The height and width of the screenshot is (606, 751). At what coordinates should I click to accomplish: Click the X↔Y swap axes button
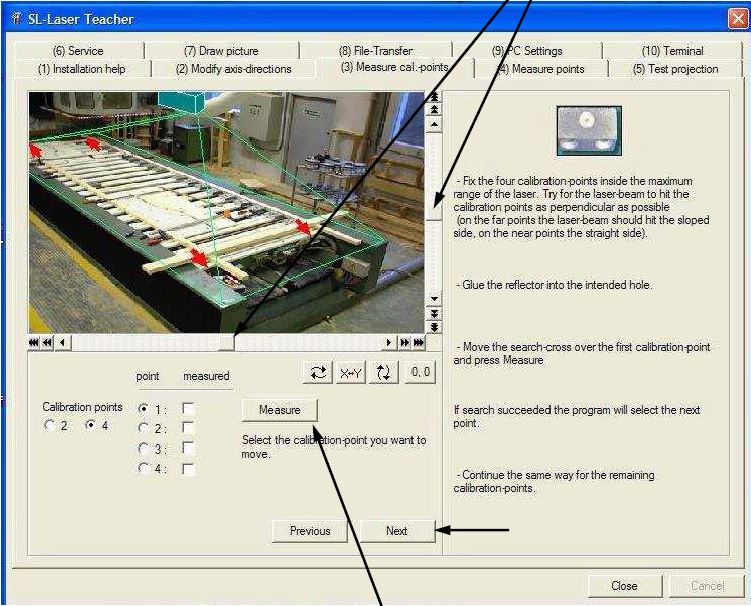pyautogui.click(x=350, y=372)
